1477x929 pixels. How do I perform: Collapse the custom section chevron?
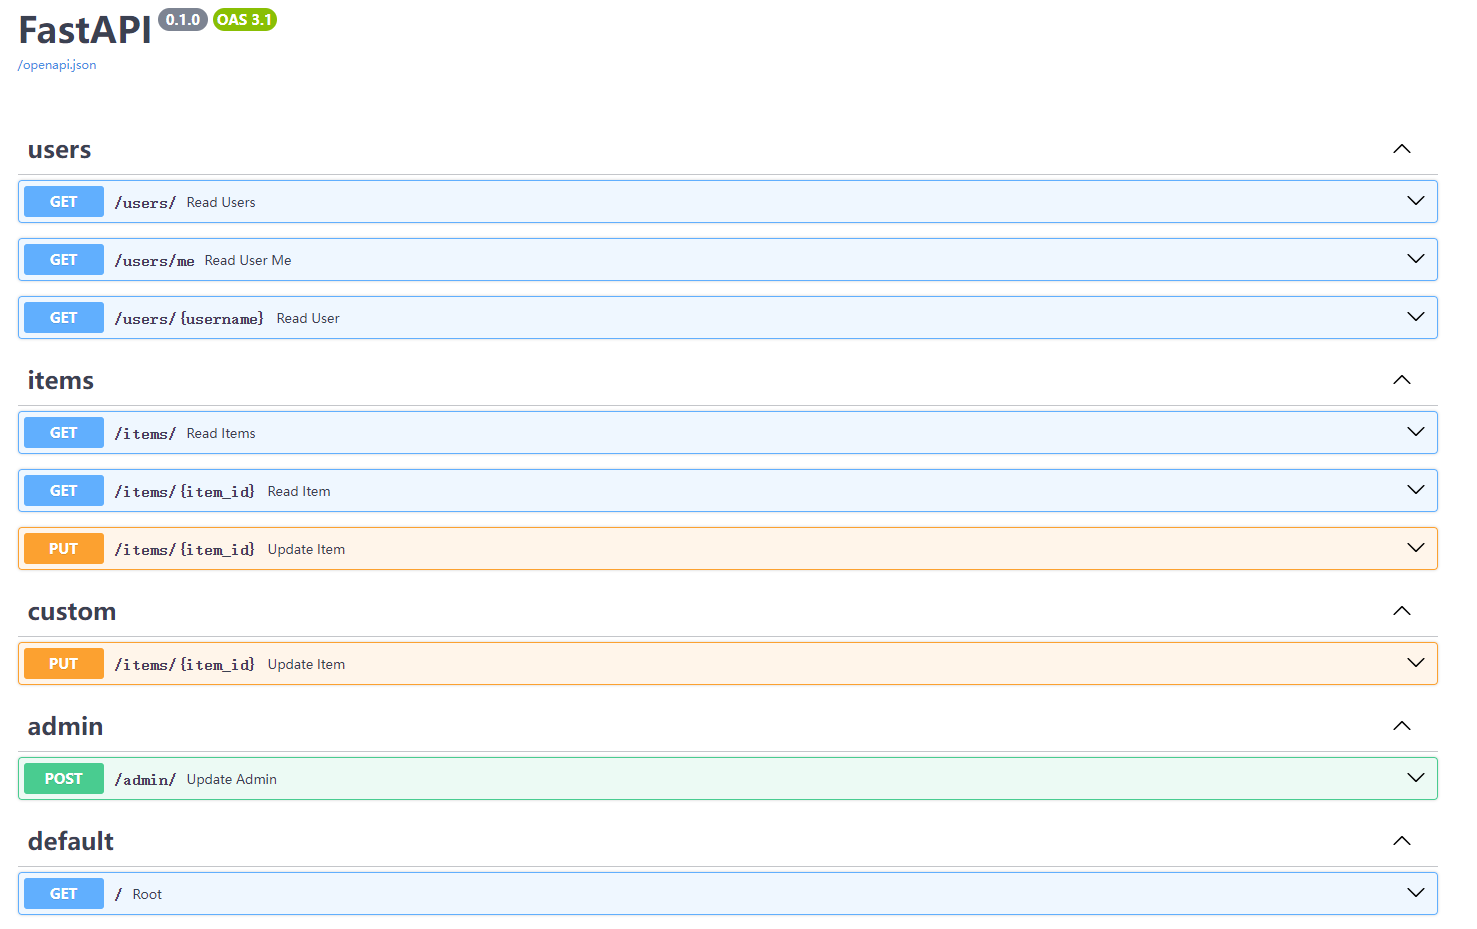(x=1402, y=611)
